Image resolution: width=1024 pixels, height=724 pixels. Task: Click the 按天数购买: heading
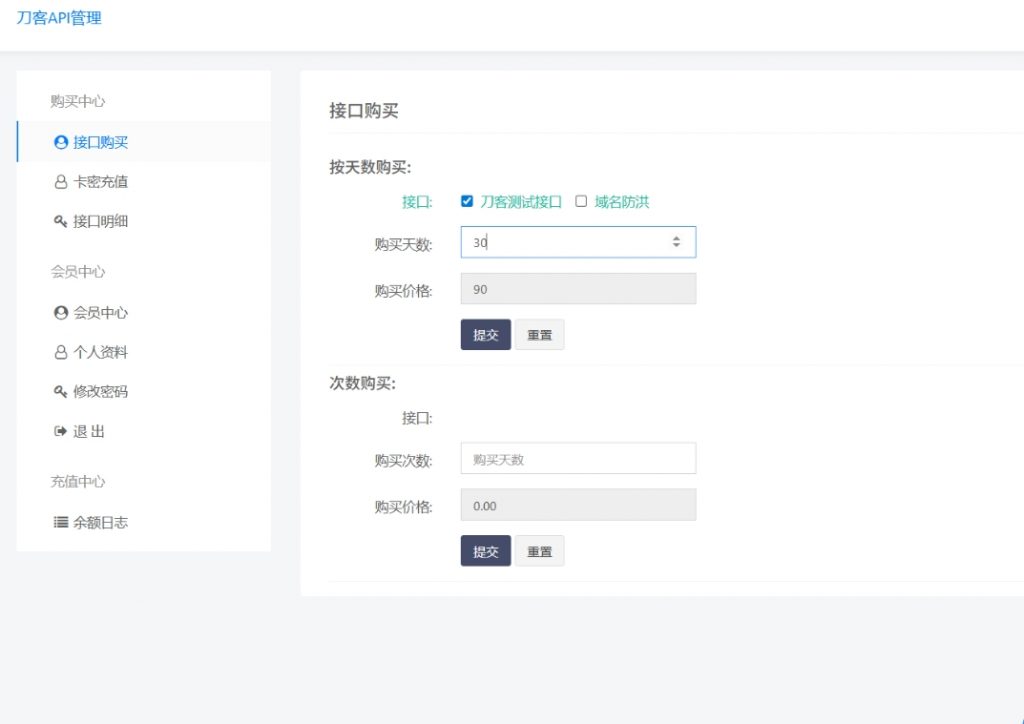coord(370,167)
